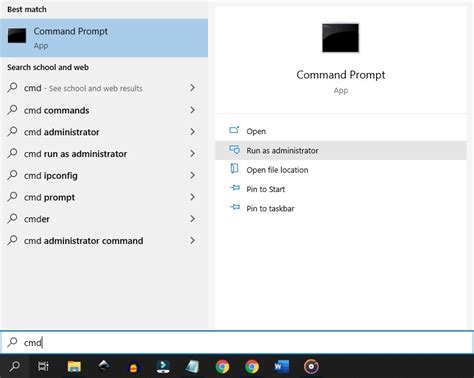Expand the 'cmd - See school and web results' arrow
This screenshot has height=378, width=474.
tap(192, 88)
